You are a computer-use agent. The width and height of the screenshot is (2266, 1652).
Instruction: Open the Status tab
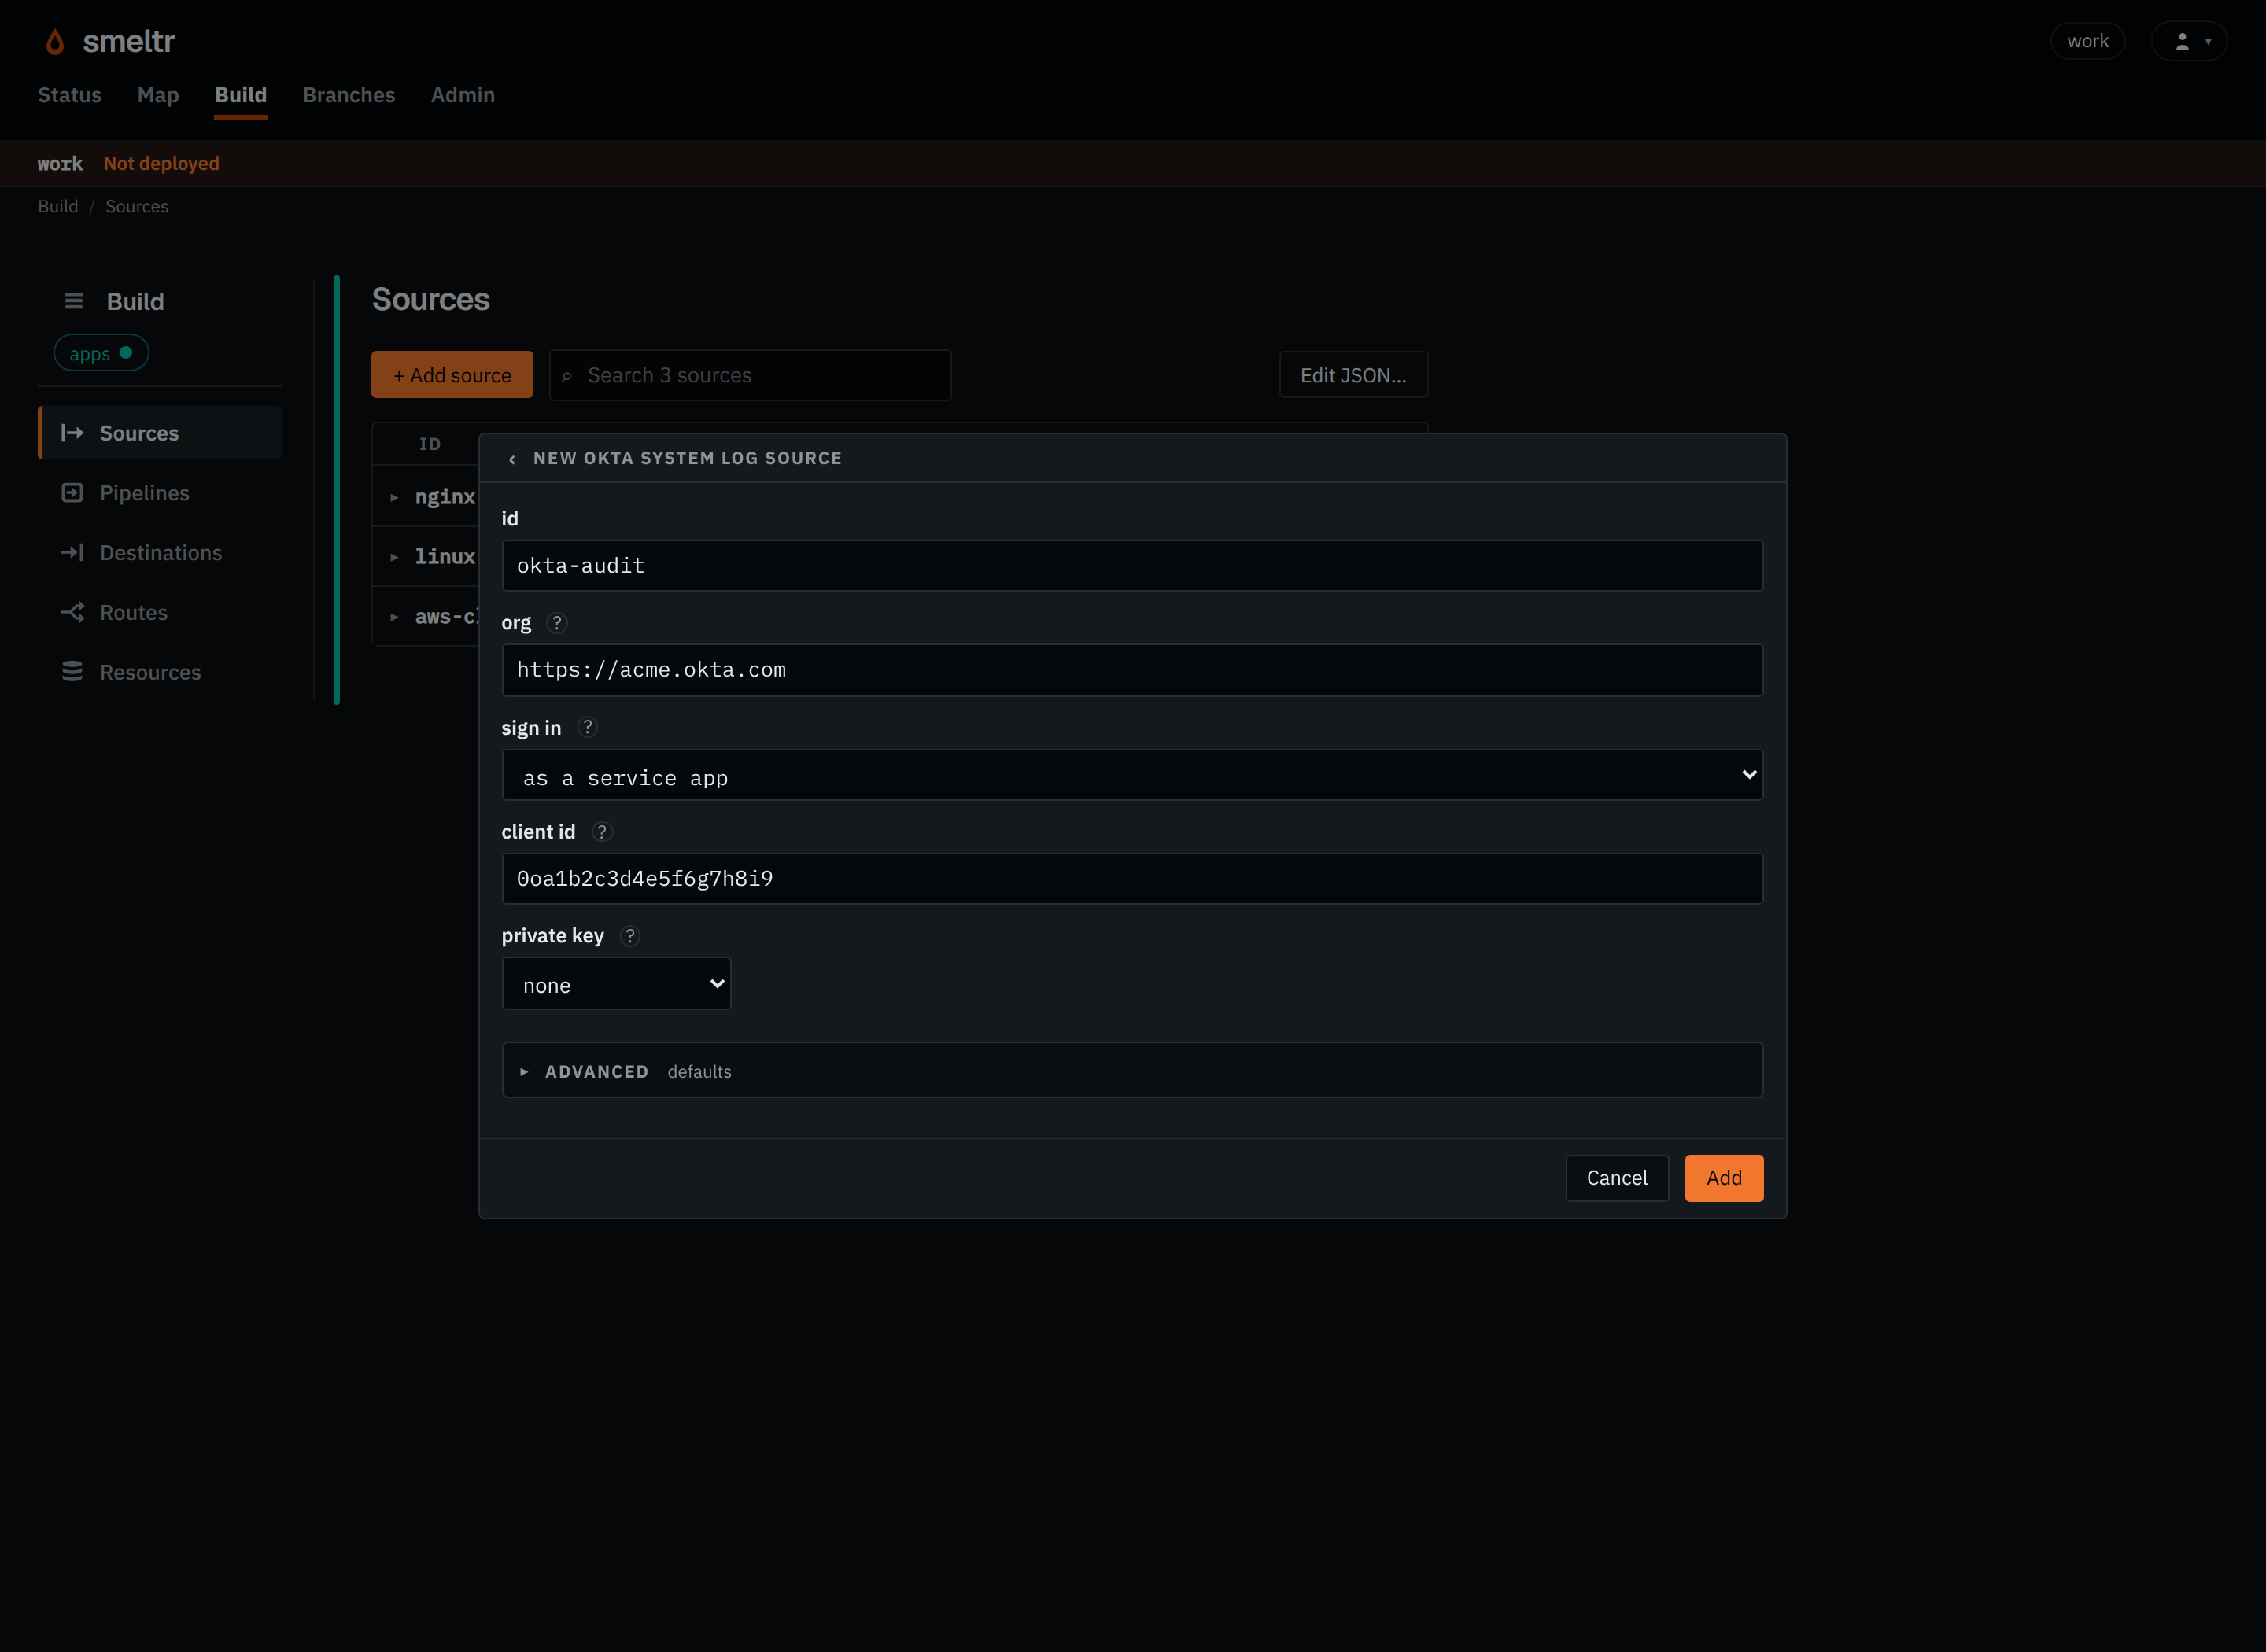[x=70, y=95]
